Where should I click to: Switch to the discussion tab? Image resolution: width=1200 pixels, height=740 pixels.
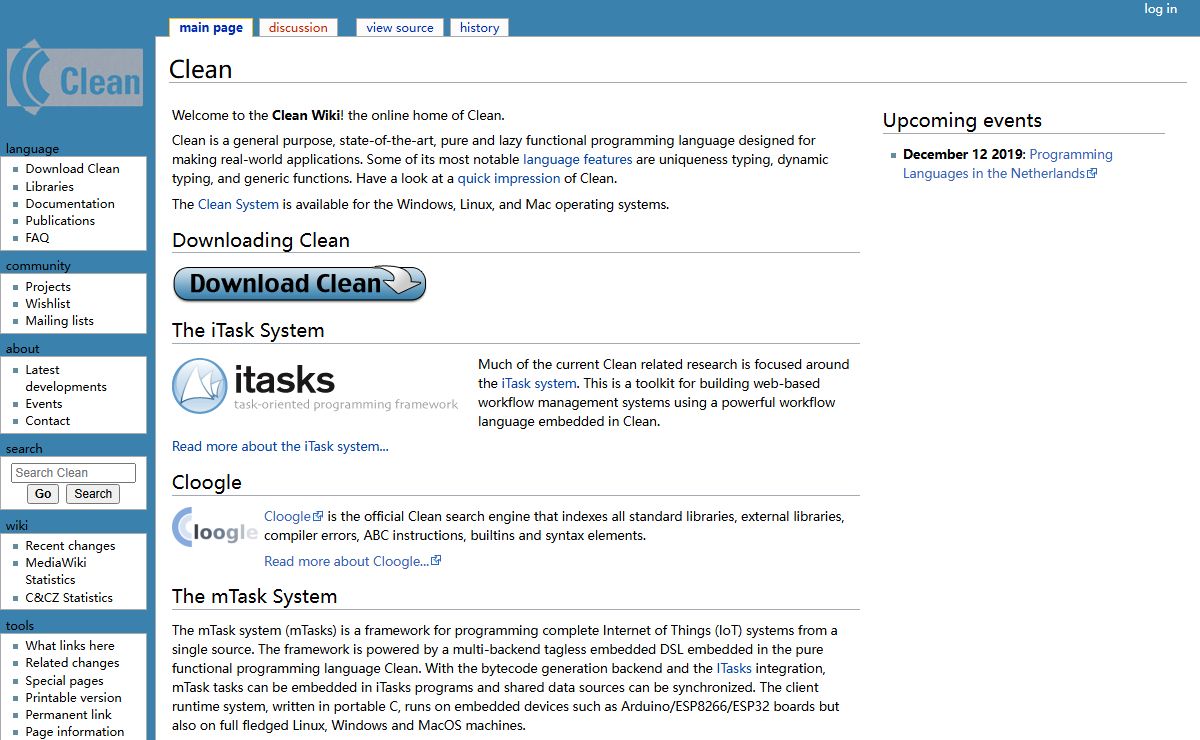298,28
